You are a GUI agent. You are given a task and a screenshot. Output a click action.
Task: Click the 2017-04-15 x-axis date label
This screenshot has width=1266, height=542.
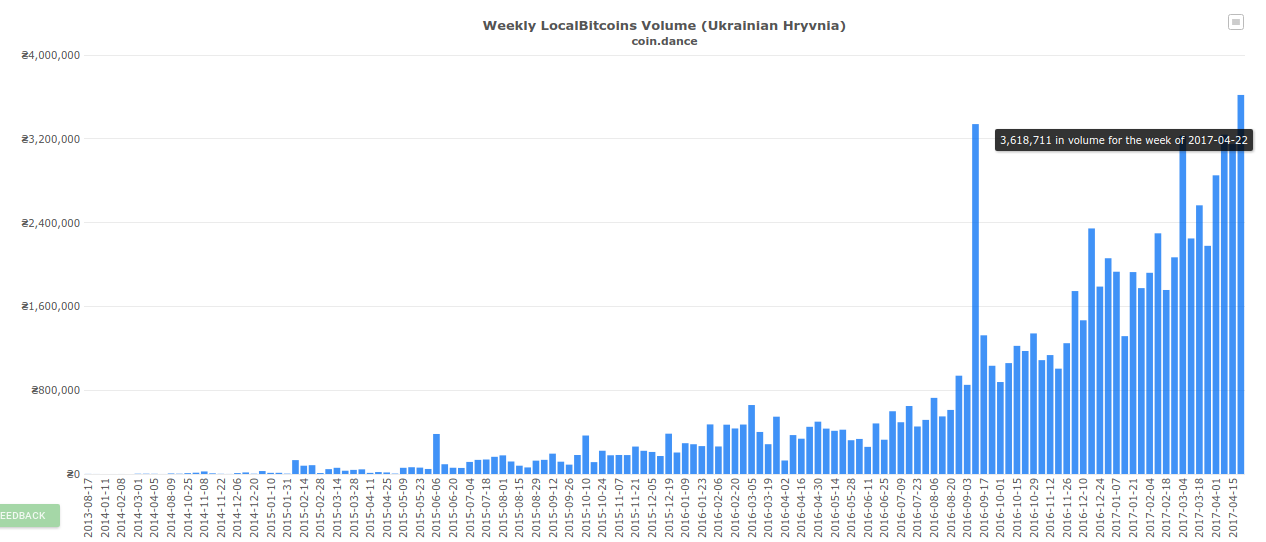coord(1233,508)
